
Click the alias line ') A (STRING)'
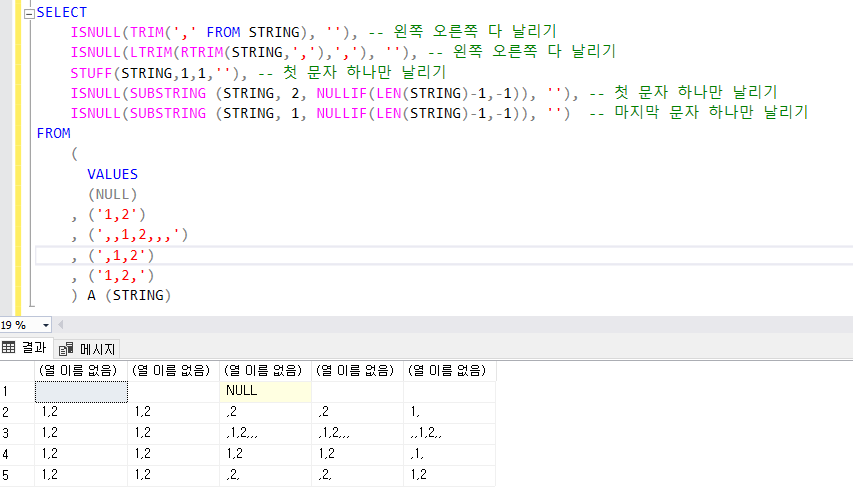pyautogui.click(x=121, y=296)
